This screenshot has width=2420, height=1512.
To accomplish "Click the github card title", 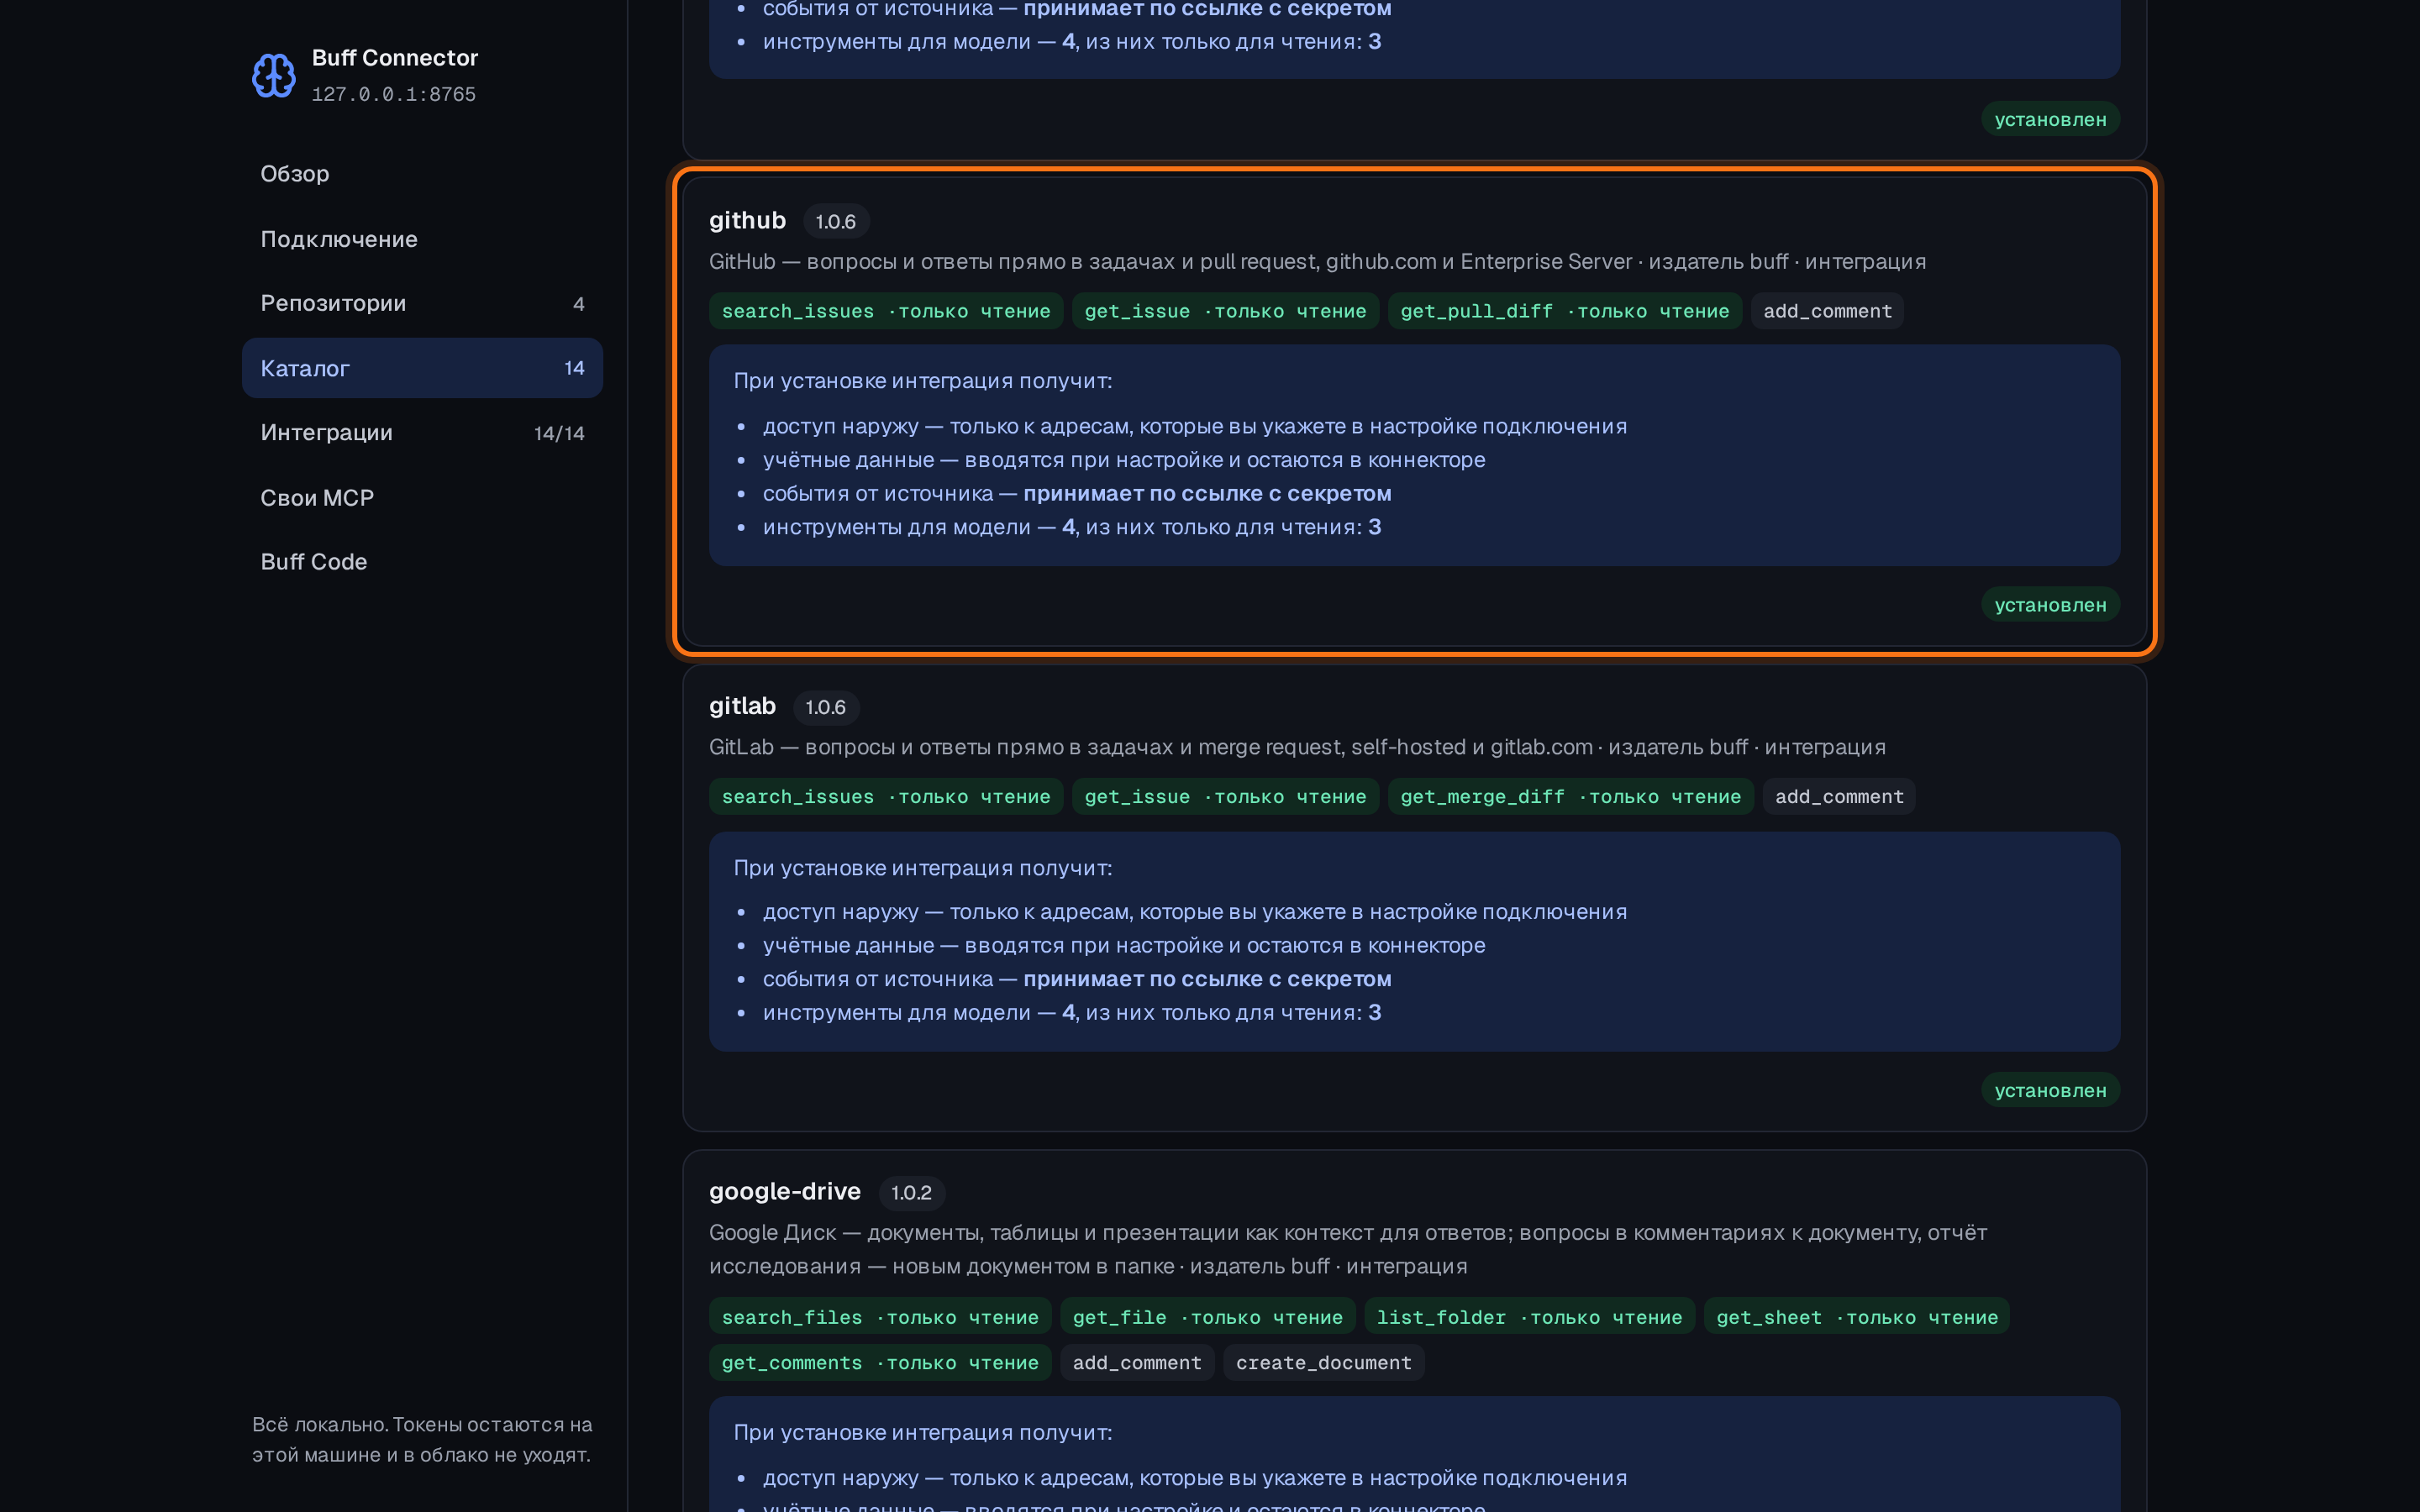I will pos(747,220).
